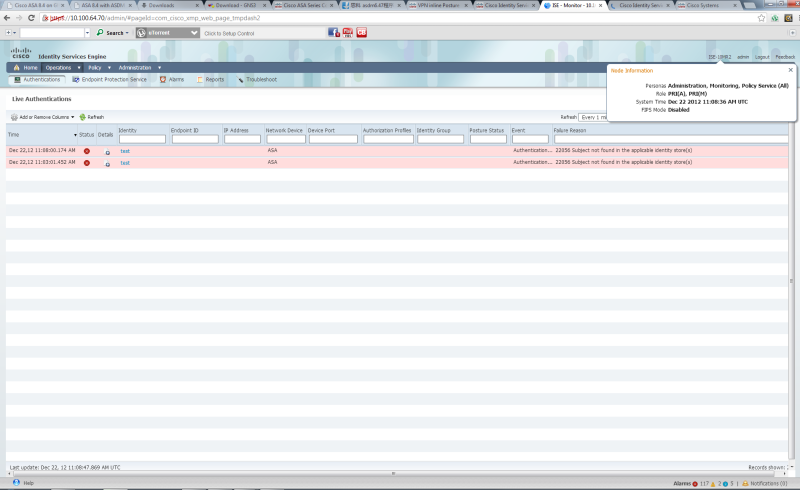
Task: Open the Refresh interval dropdown
Action: 593,117
